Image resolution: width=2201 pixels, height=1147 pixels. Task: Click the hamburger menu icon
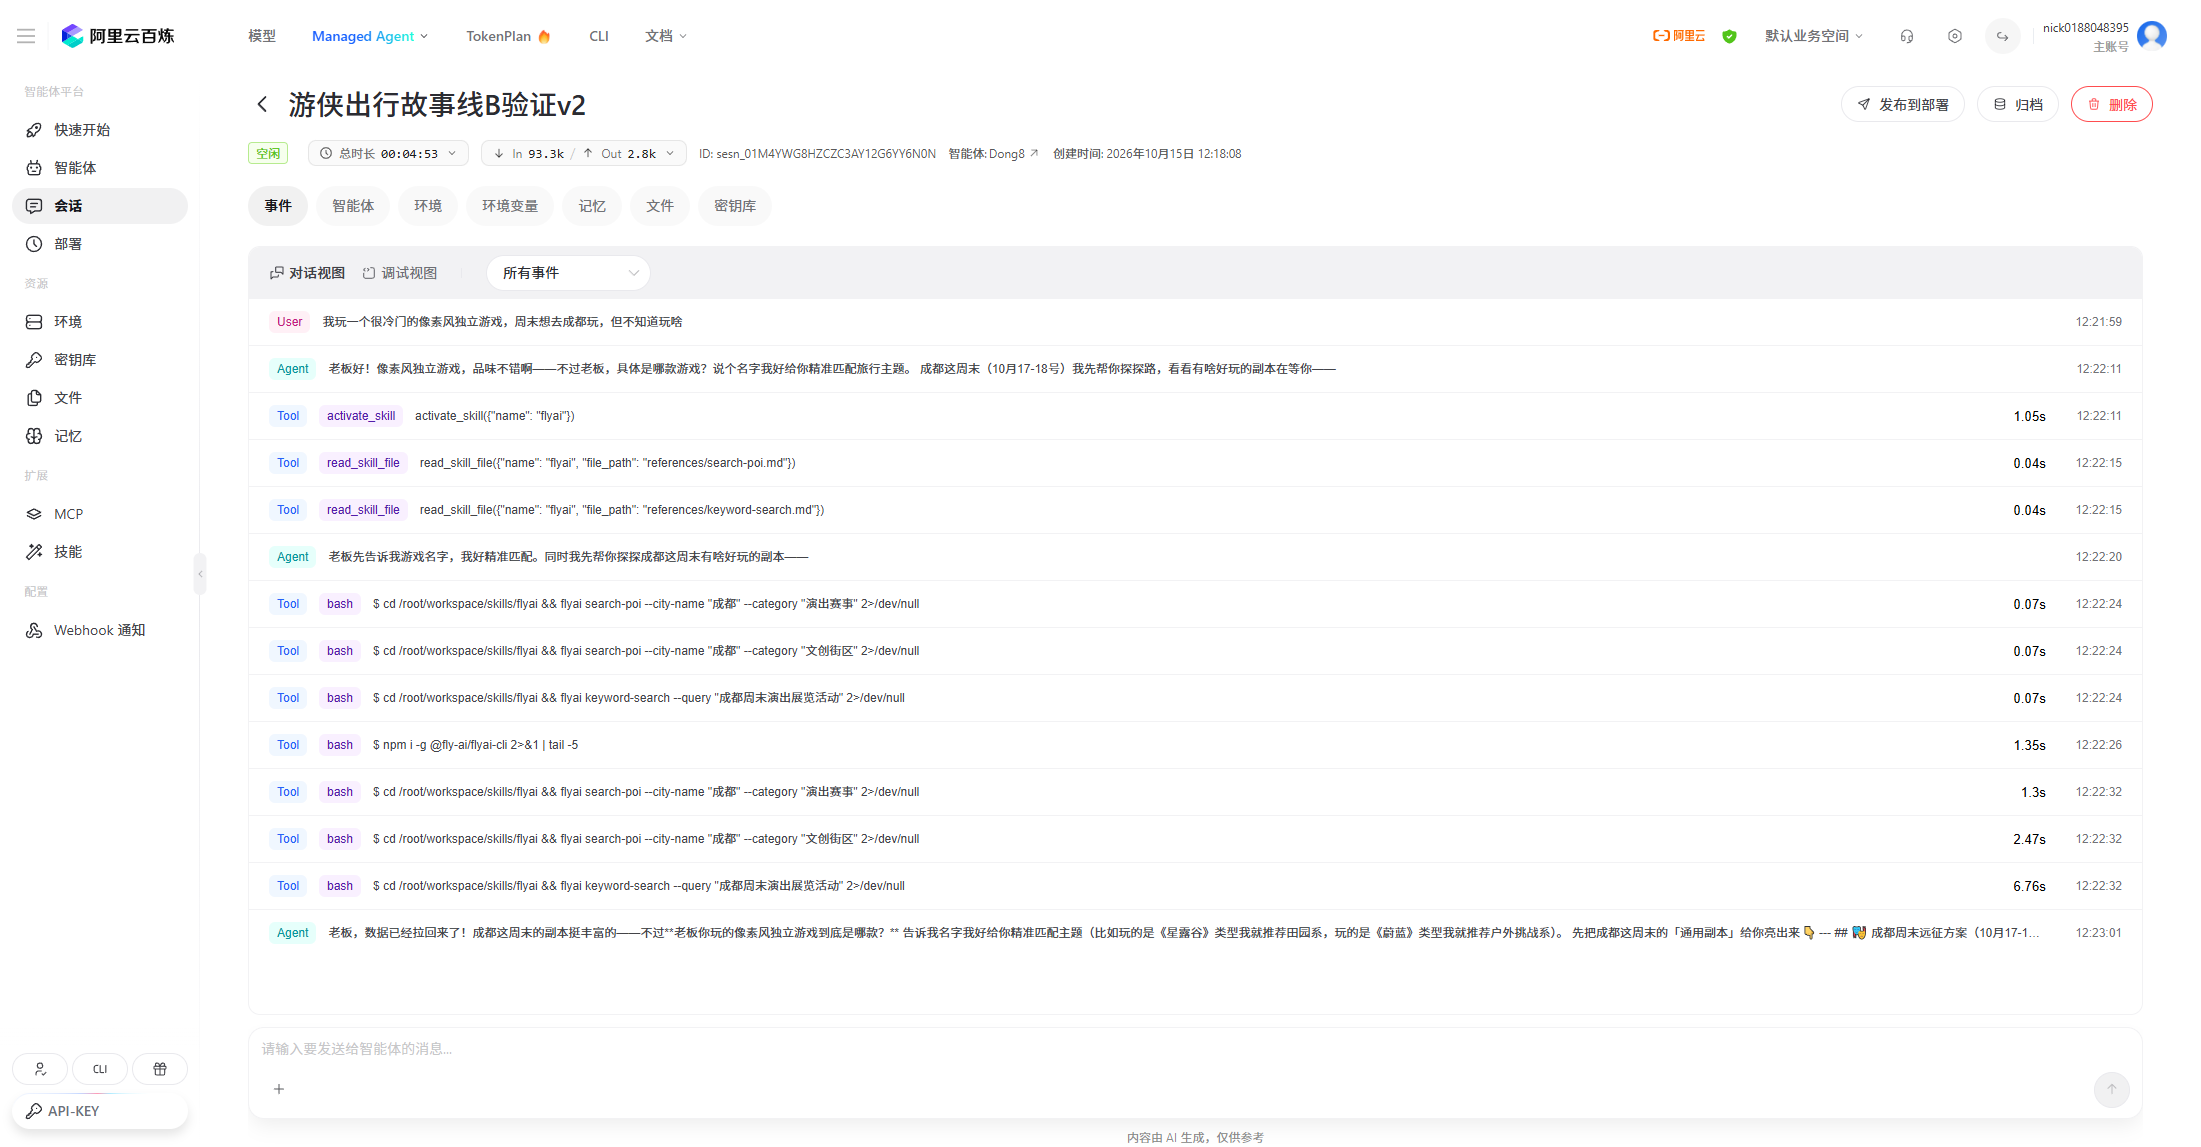click(26, 36)
